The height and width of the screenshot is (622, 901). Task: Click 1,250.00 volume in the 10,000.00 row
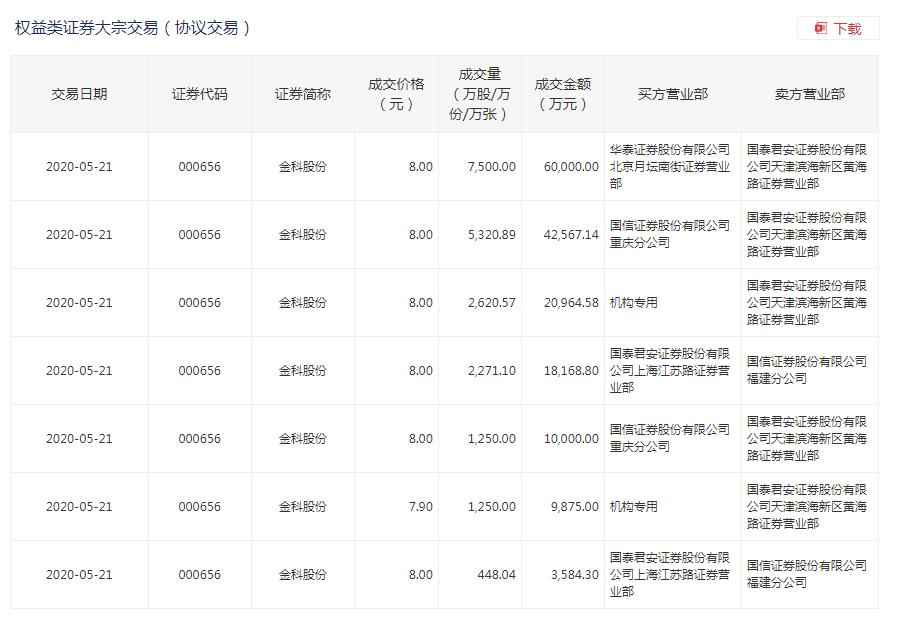tap(491, 439)
